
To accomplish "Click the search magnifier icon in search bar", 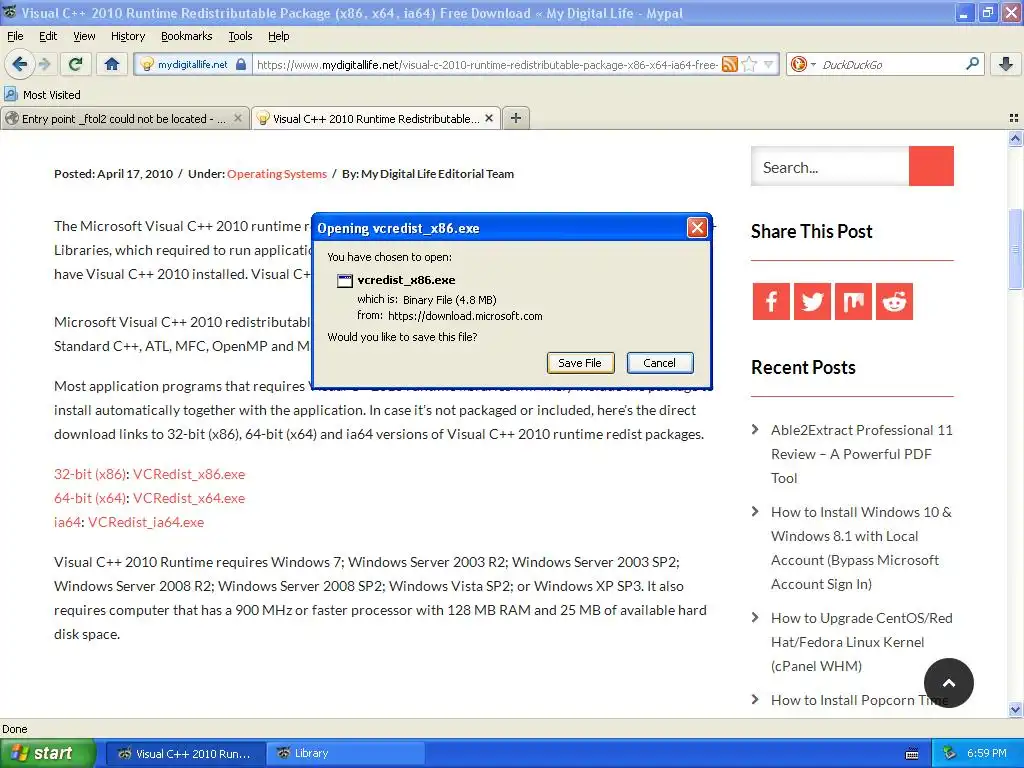I will [x=972, y=64].
